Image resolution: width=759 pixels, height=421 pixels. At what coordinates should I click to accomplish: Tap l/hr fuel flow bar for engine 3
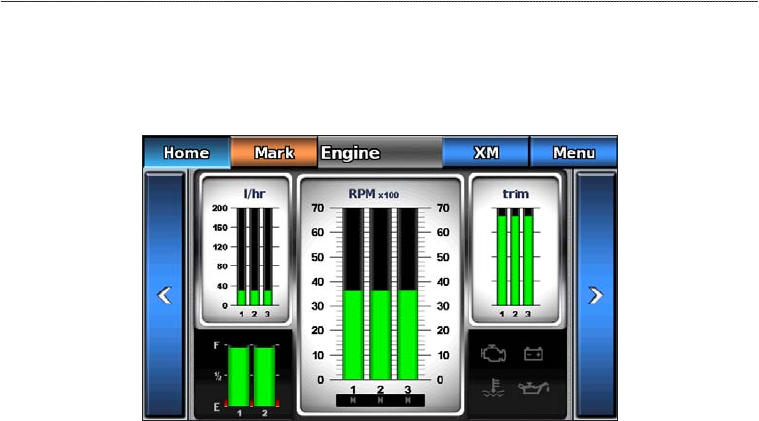[x=268, y=257]
